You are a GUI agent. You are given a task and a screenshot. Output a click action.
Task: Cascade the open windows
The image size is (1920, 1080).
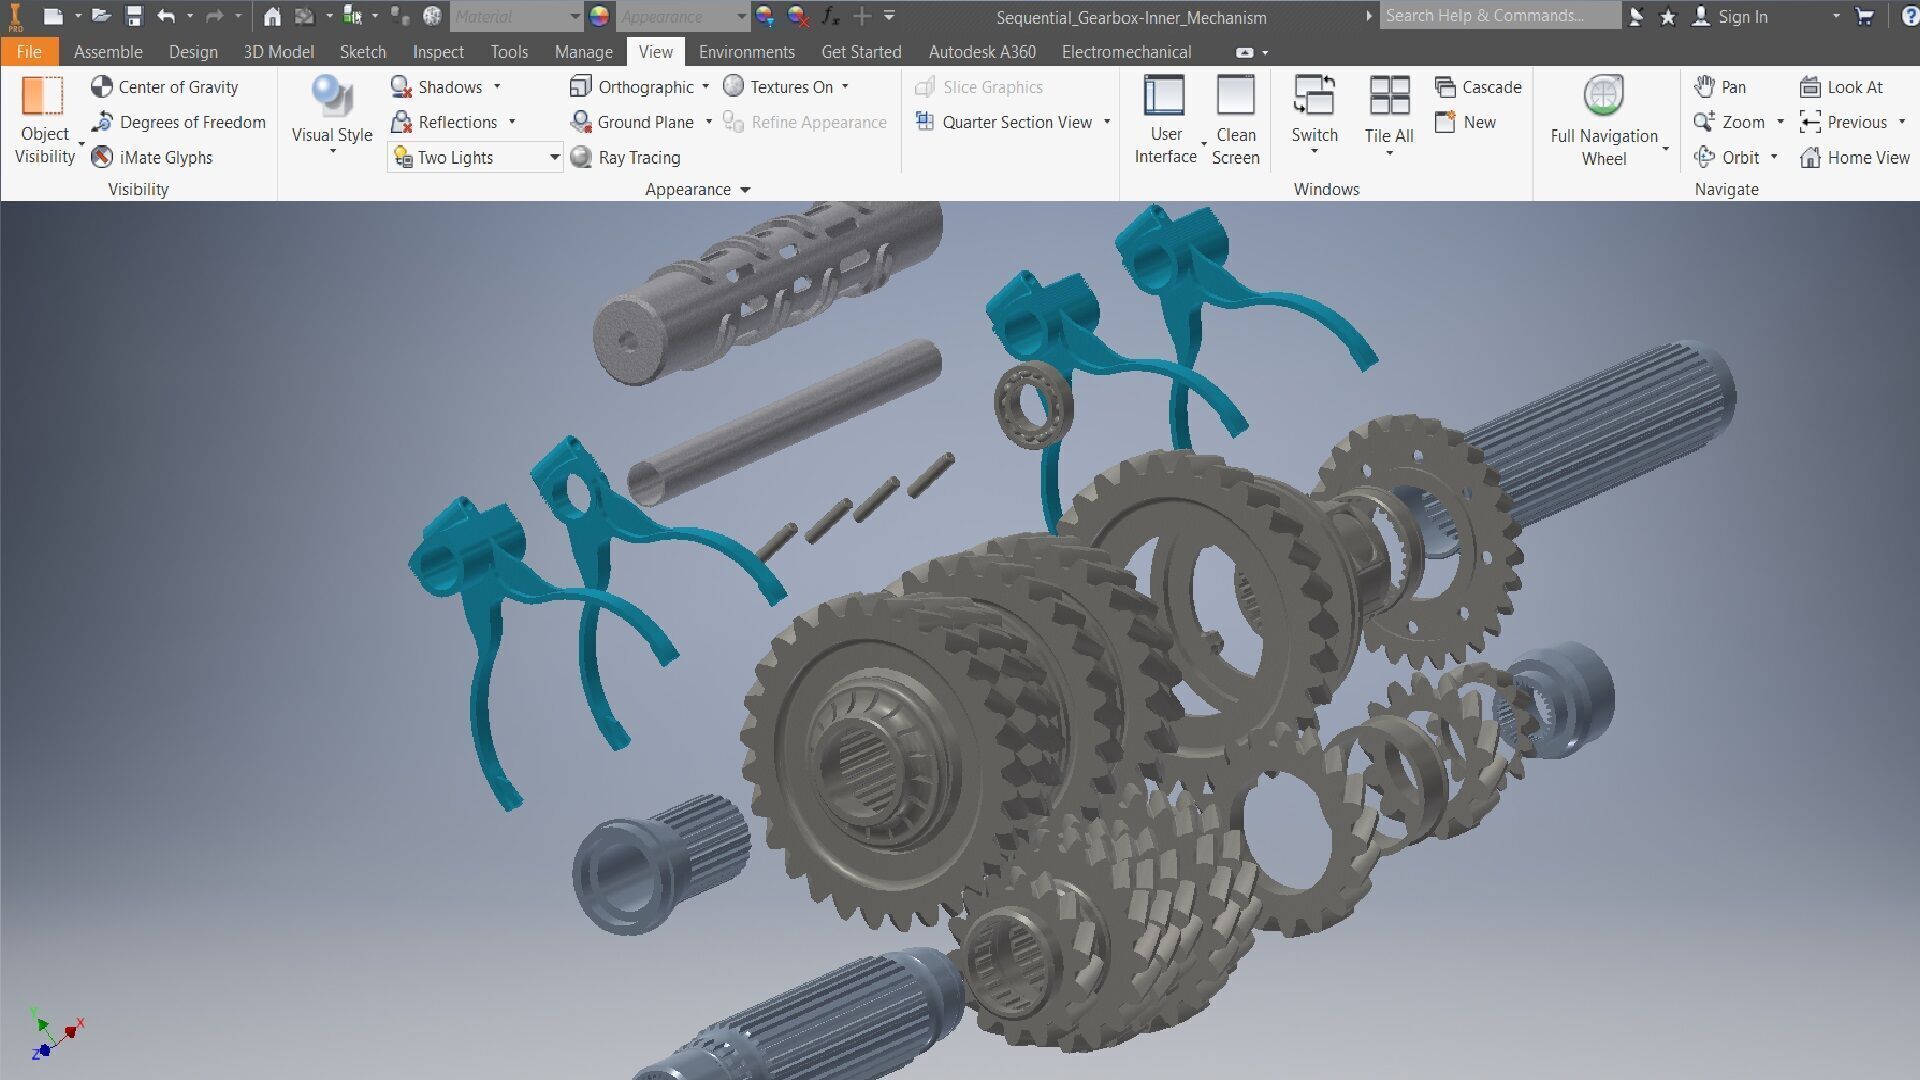pos(1478,87)
